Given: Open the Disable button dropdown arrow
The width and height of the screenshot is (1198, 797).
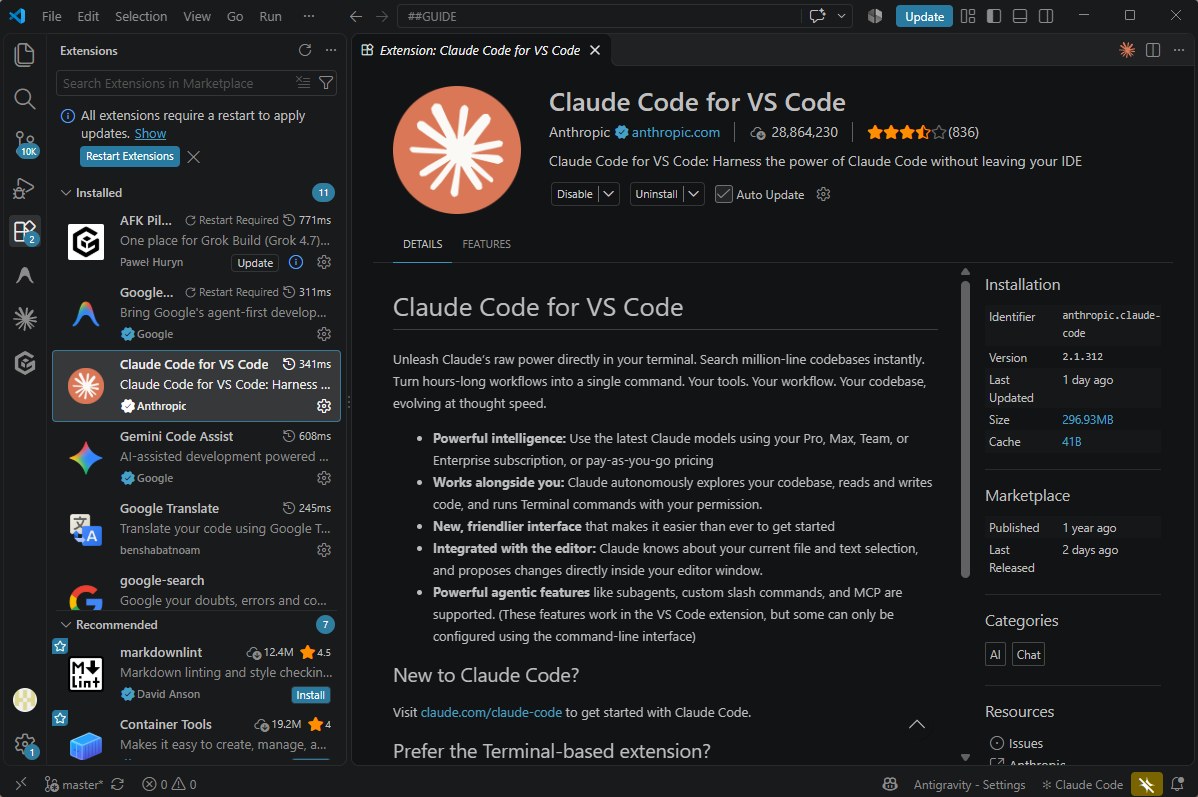Looking at the screenshot, I should coord(609,194).
